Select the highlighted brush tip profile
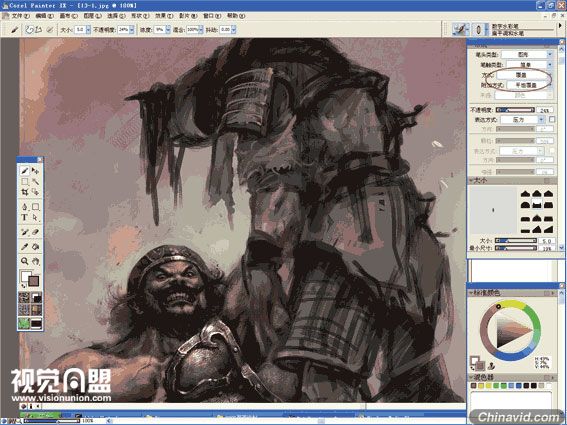Viewport: 567px width, 425px height. (537, 205)
